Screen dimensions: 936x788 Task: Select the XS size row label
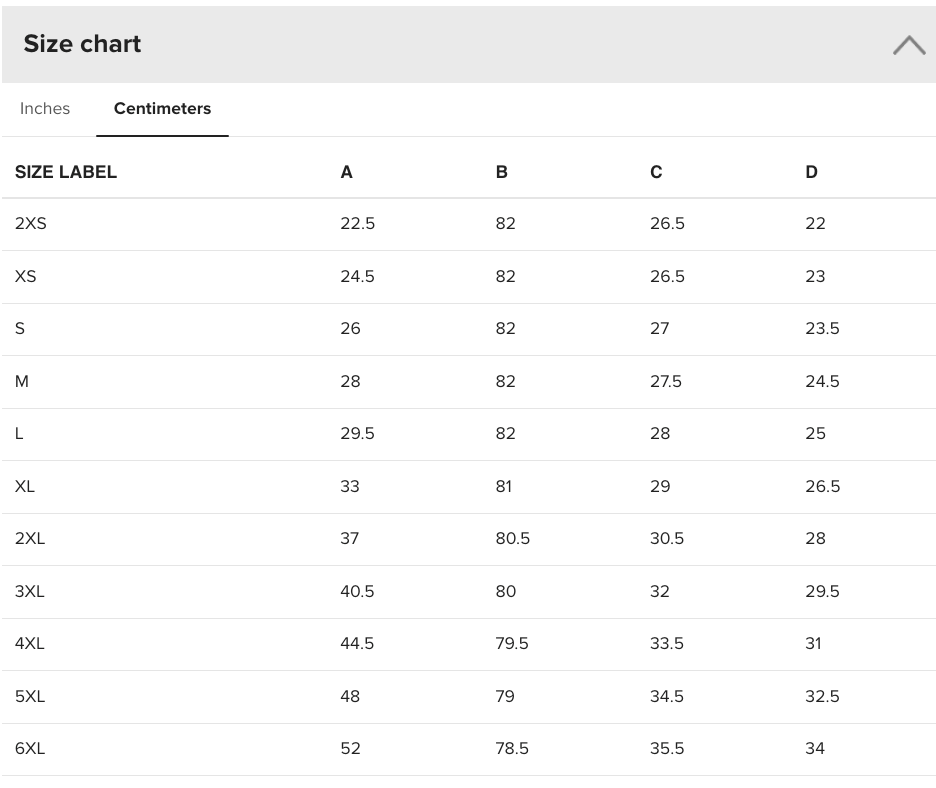pos(26,276)
